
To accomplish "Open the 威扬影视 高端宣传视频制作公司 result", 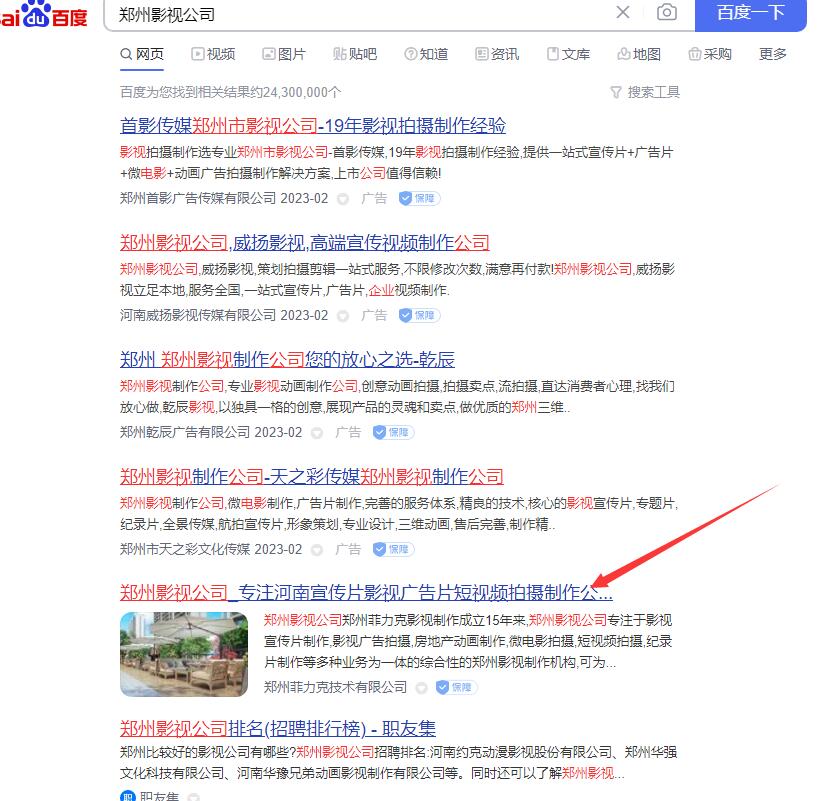I will pos(305,243).
